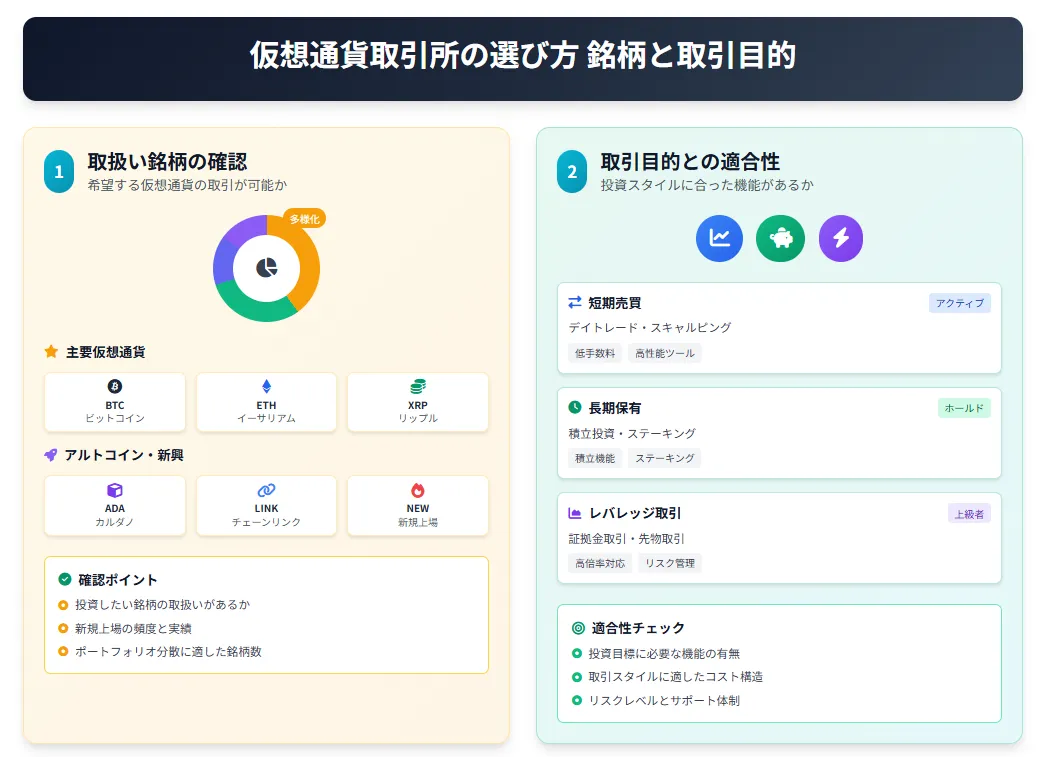Click the red flame icon above NEW
This screenshot has width=1046, height=757.
click(x=418, y=490)
